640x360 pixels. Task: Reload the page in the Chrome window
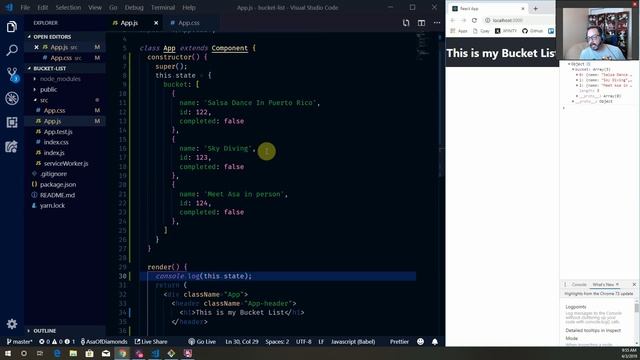(474, 20)
